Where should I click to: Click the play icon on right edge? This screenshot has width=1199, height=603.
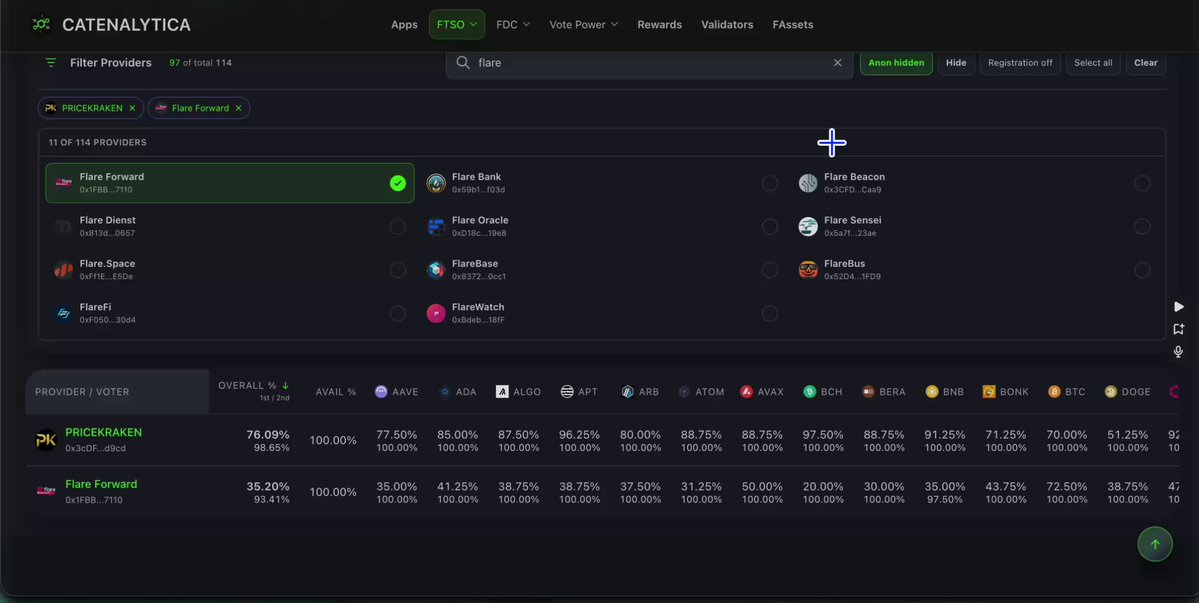1178,306
